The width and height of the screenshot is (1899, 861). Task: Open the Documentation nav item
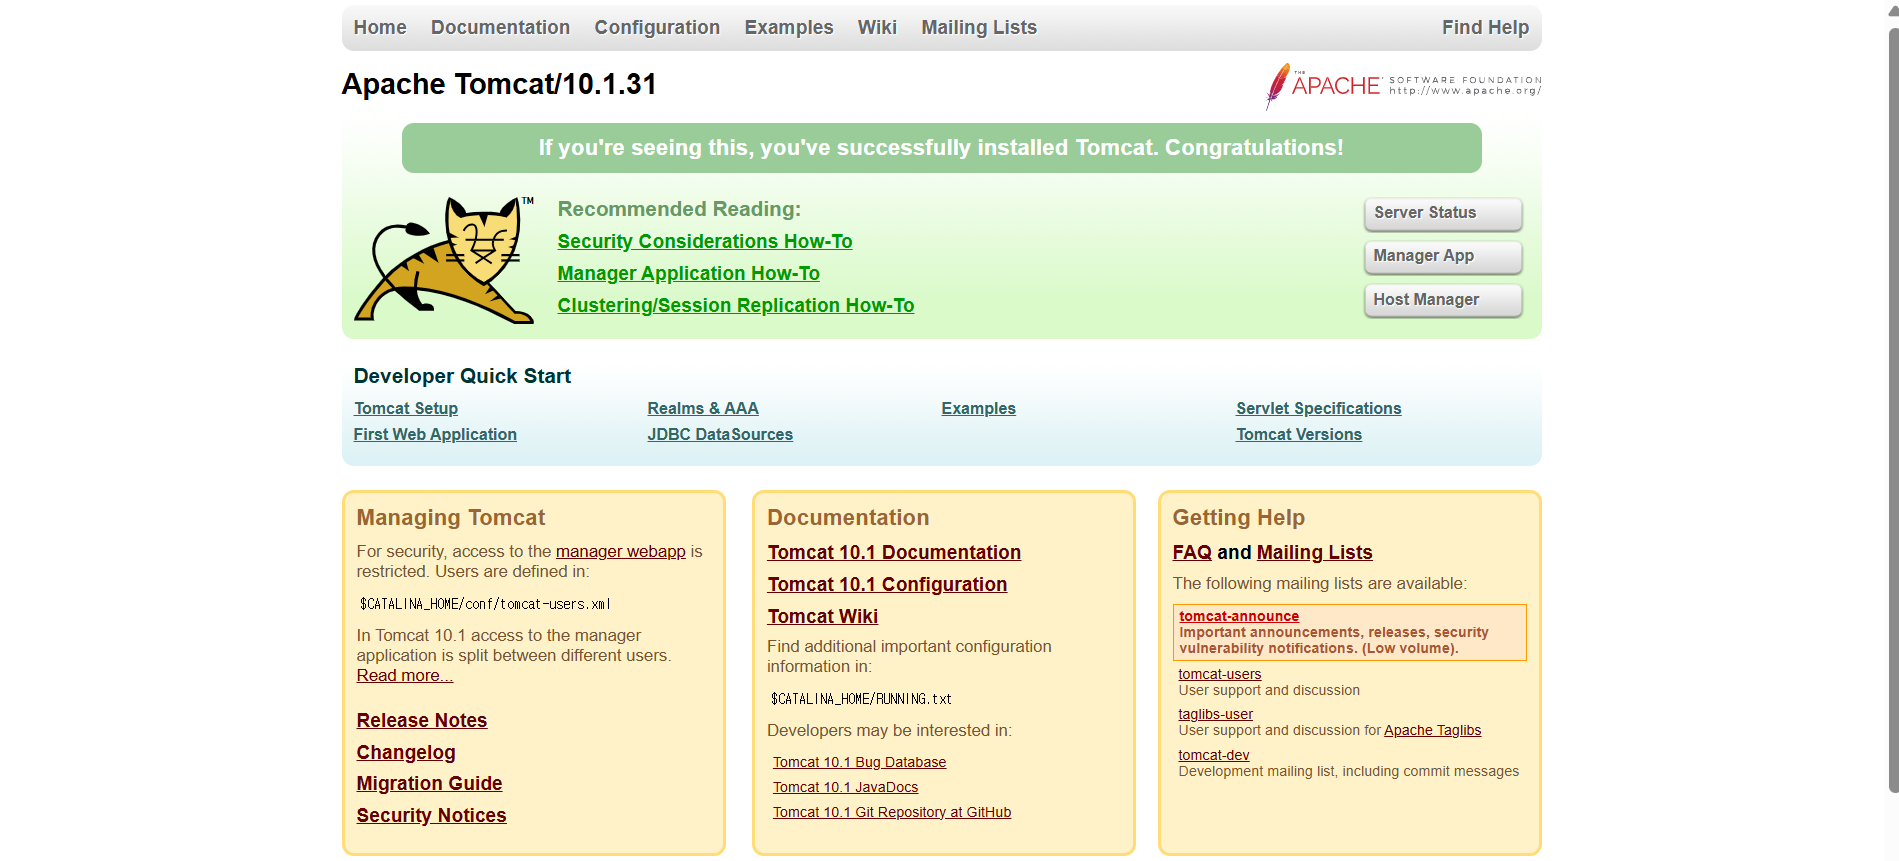(500, 28)
